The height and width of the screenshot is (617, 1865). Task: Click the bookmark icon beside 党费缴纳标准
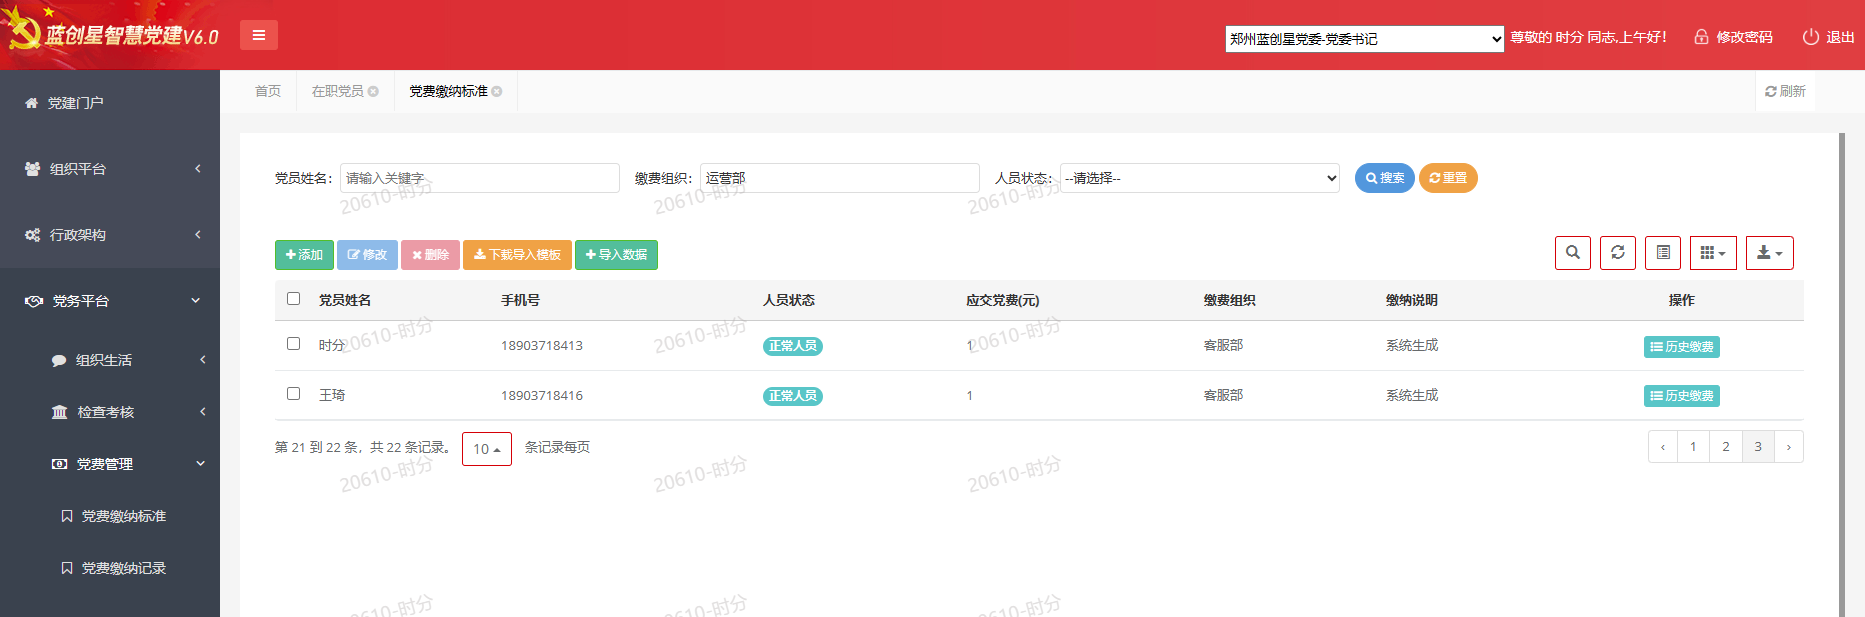tap(67, 516)
